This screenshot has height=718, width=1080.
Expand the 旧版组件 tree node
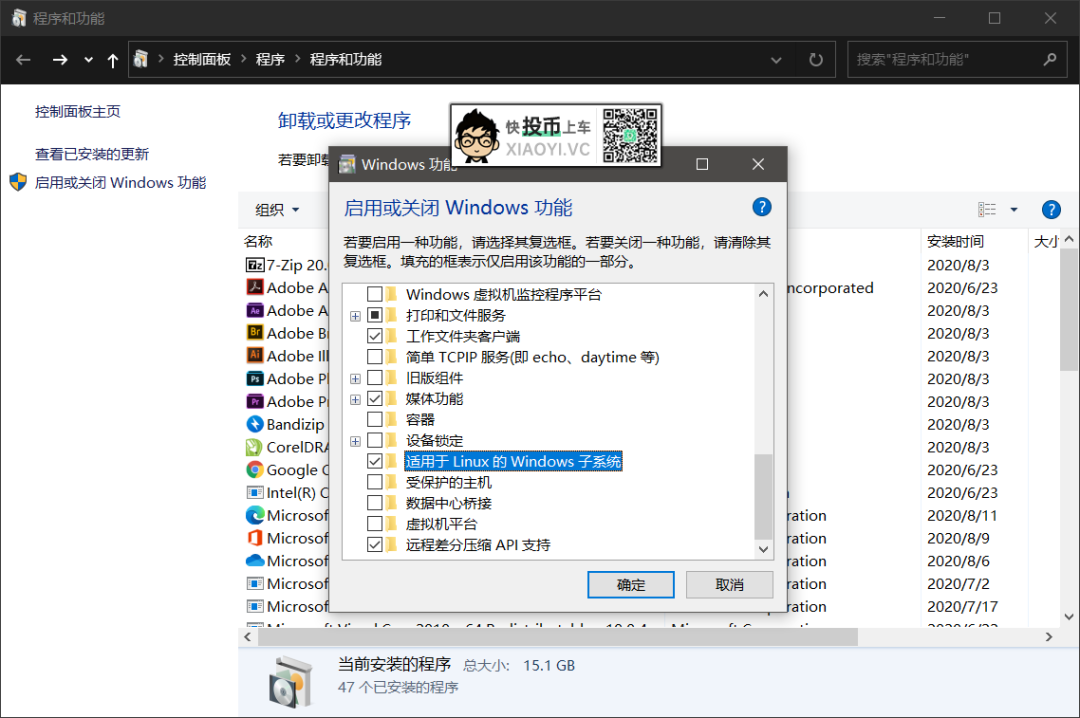[x=355, y=378]
